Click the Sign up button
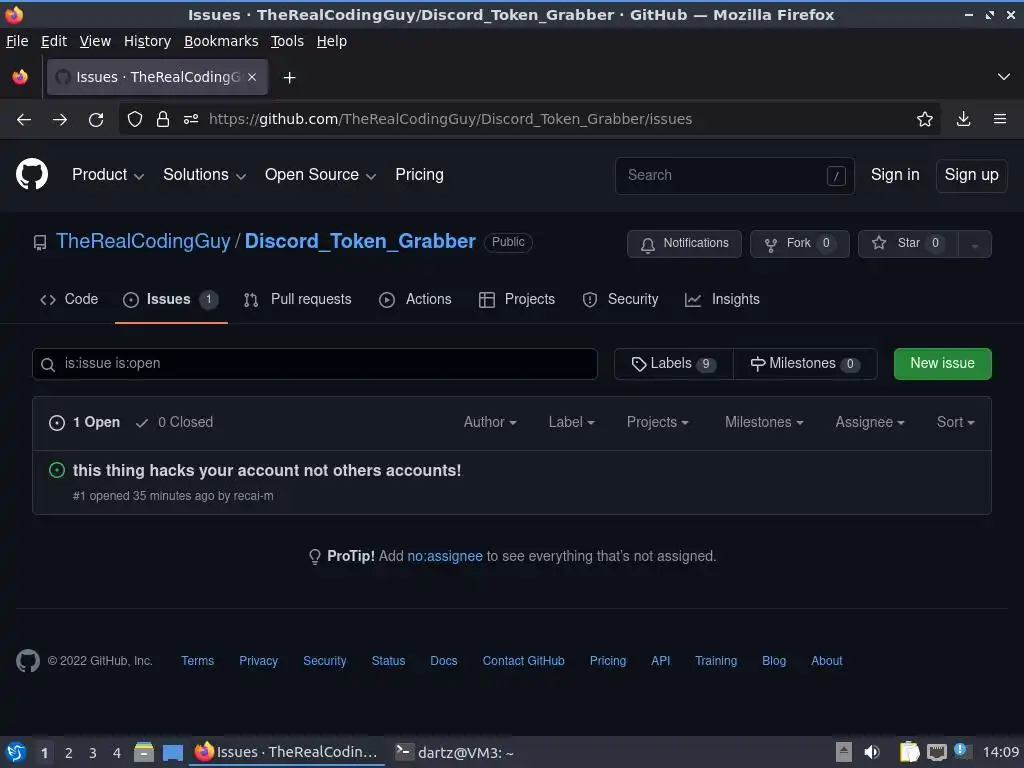Image resolution: width=1024 pixels, height=768 pixels. coord(972,175)
